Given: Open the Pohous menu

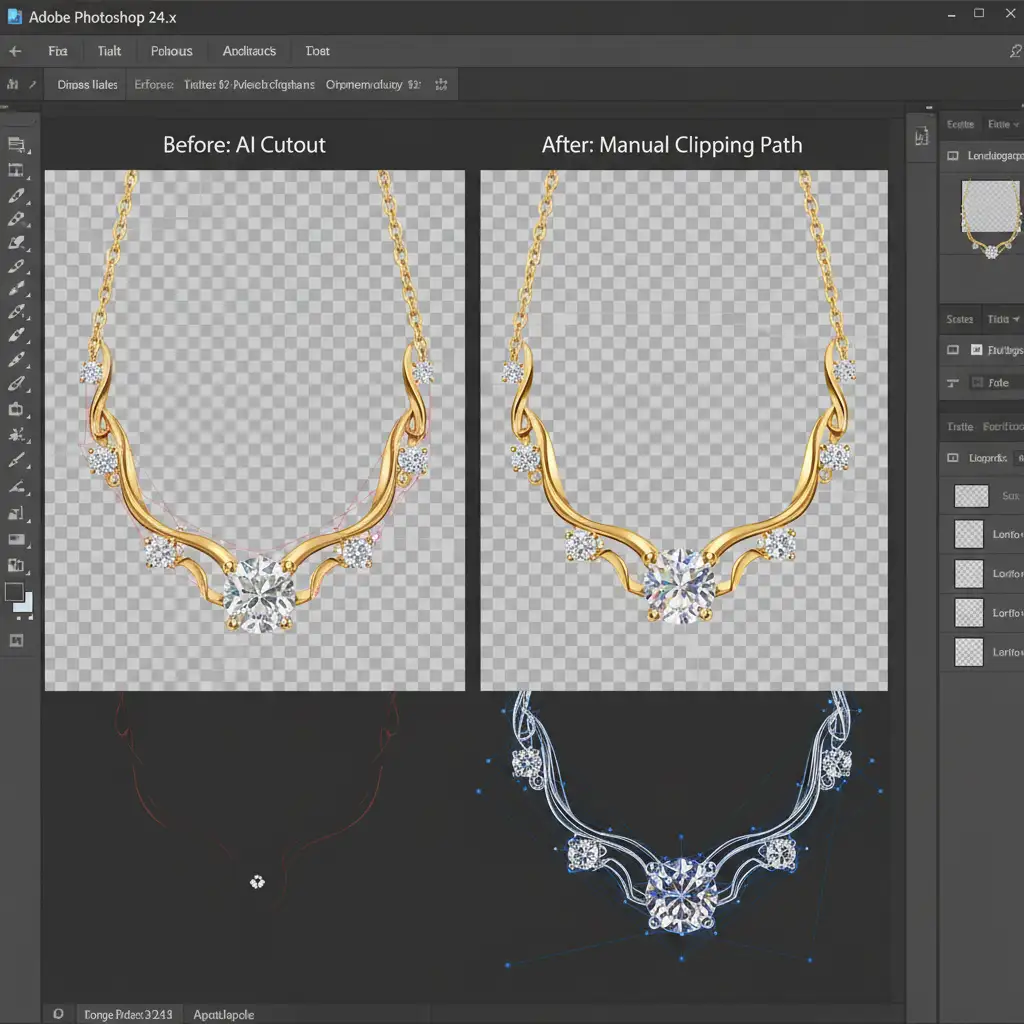Looking at the screenshot, I should point(171,51).
